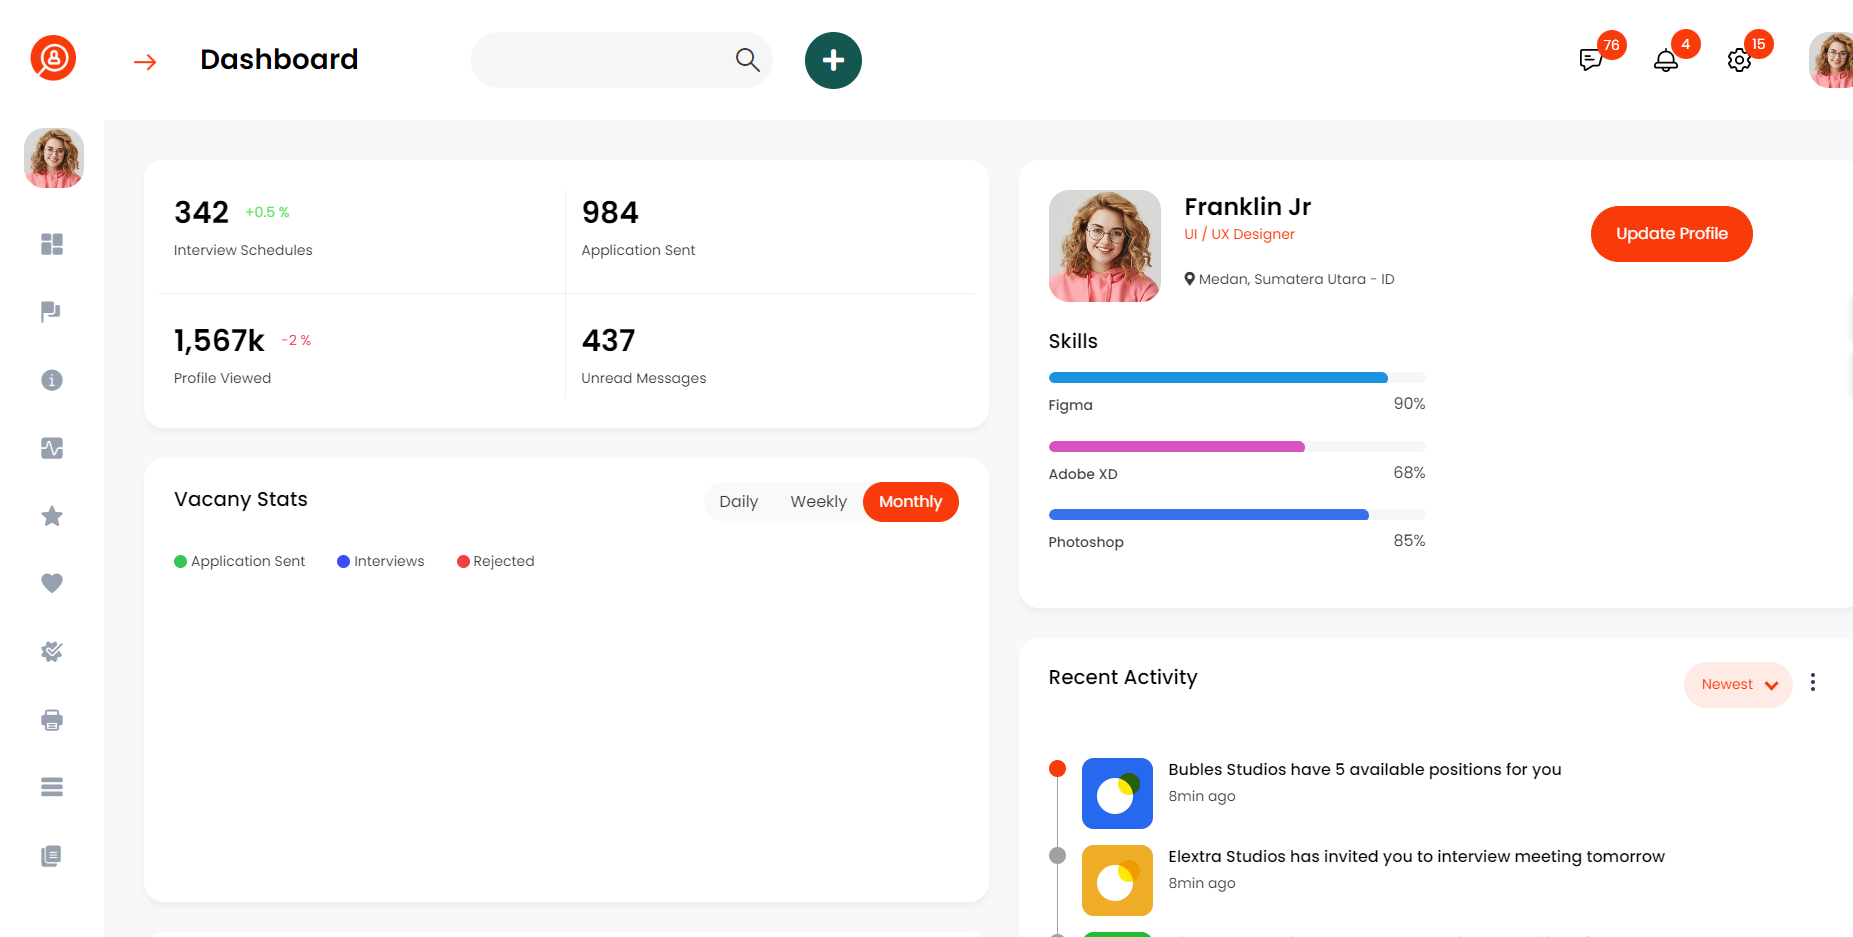
Task: Open Recent Activity three-dot menu
Action: [x=1812, y=683]
